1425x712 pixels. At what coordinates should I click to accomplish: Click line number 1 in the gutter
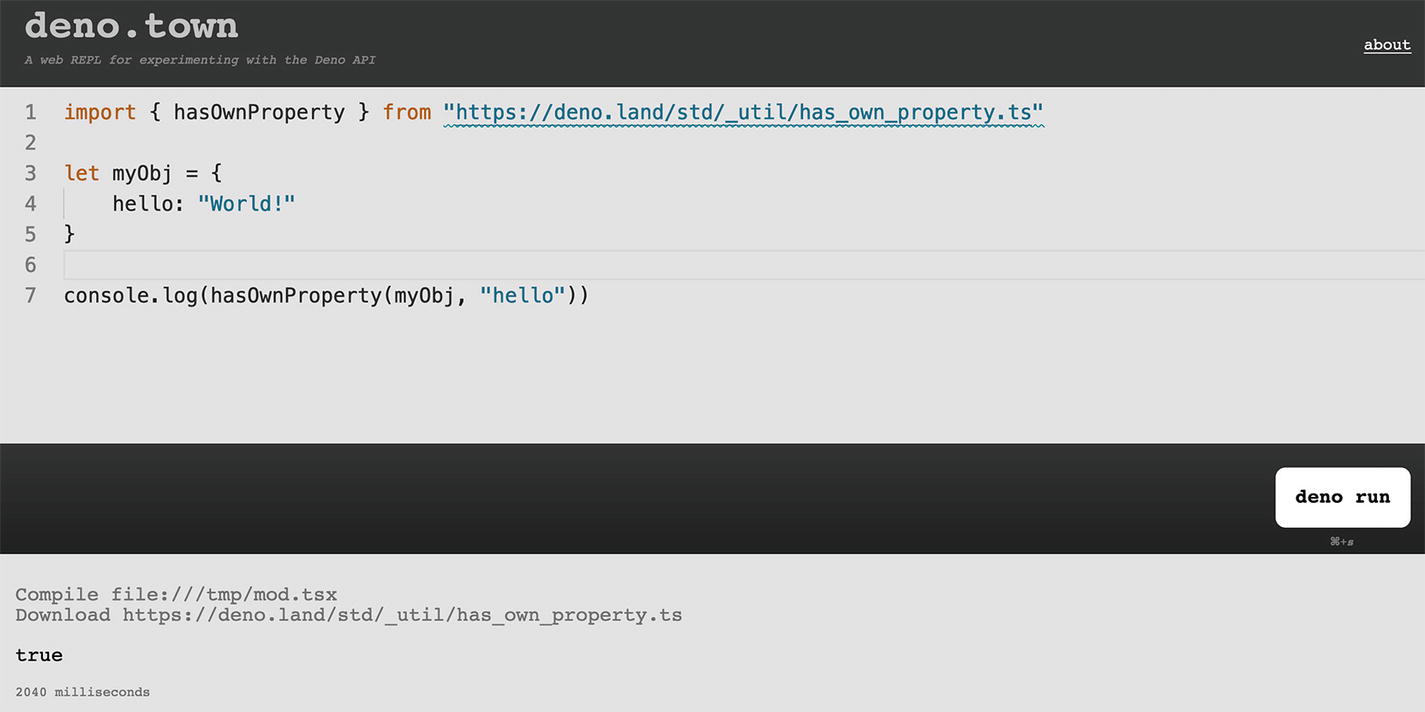coord(30,111)
